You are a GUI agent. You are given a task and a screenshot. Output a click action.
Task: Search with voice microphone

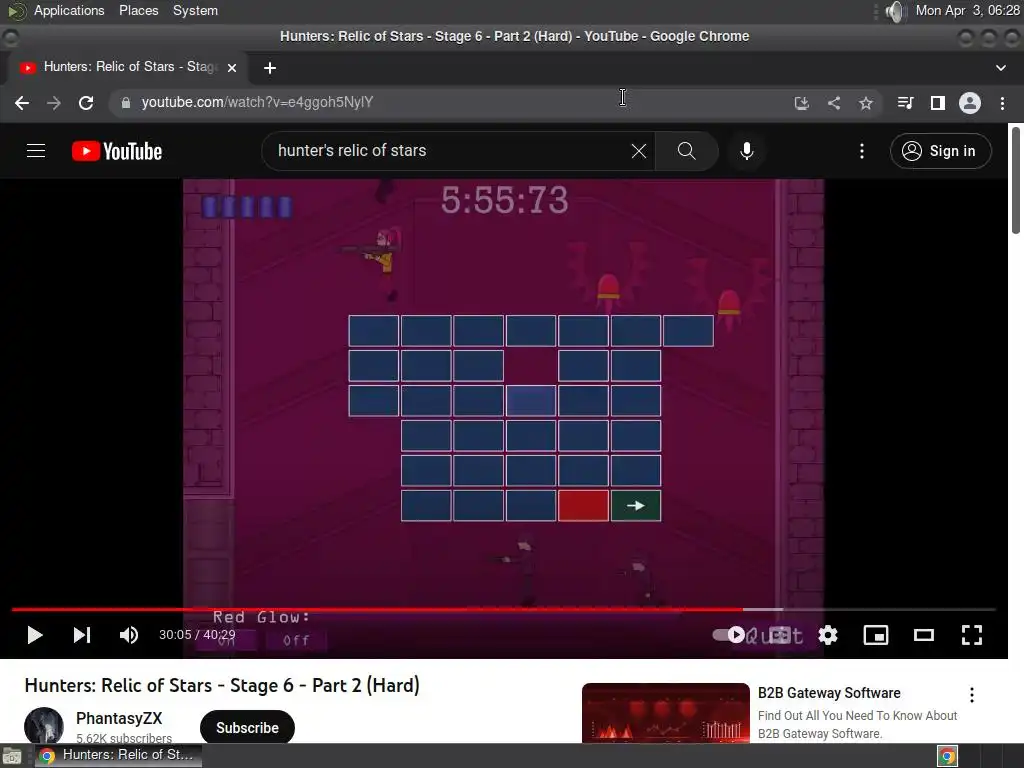(x=747, y=151)
